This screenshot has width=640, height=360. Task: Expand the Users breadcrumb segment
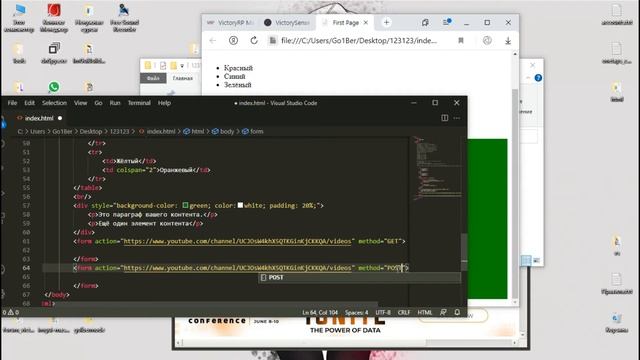click(x=38, y=131)
